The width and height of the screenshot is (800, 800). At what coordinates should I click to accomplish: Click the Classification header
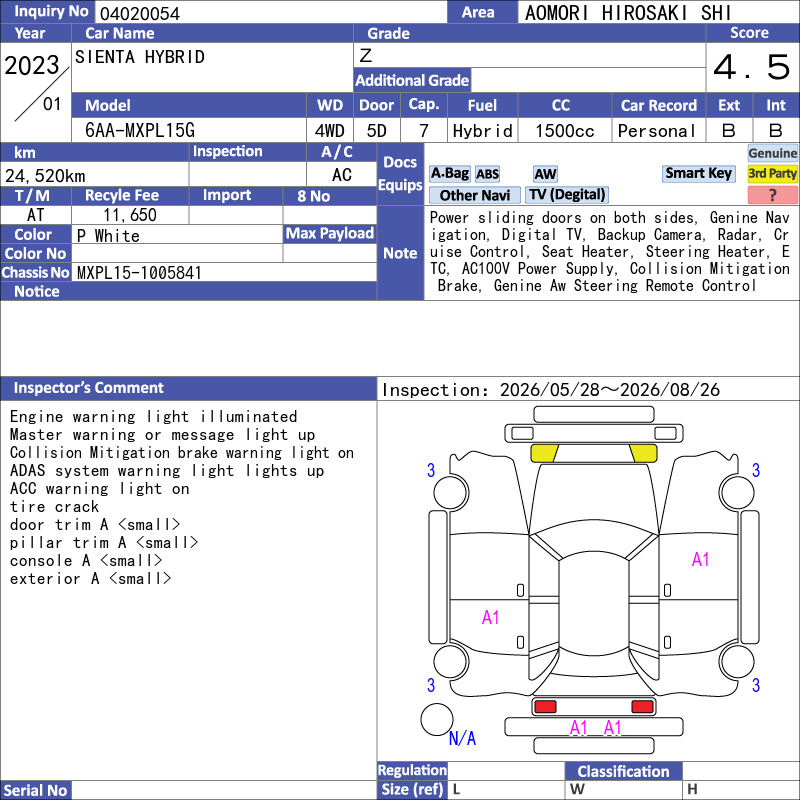click(x=623, y=771)
